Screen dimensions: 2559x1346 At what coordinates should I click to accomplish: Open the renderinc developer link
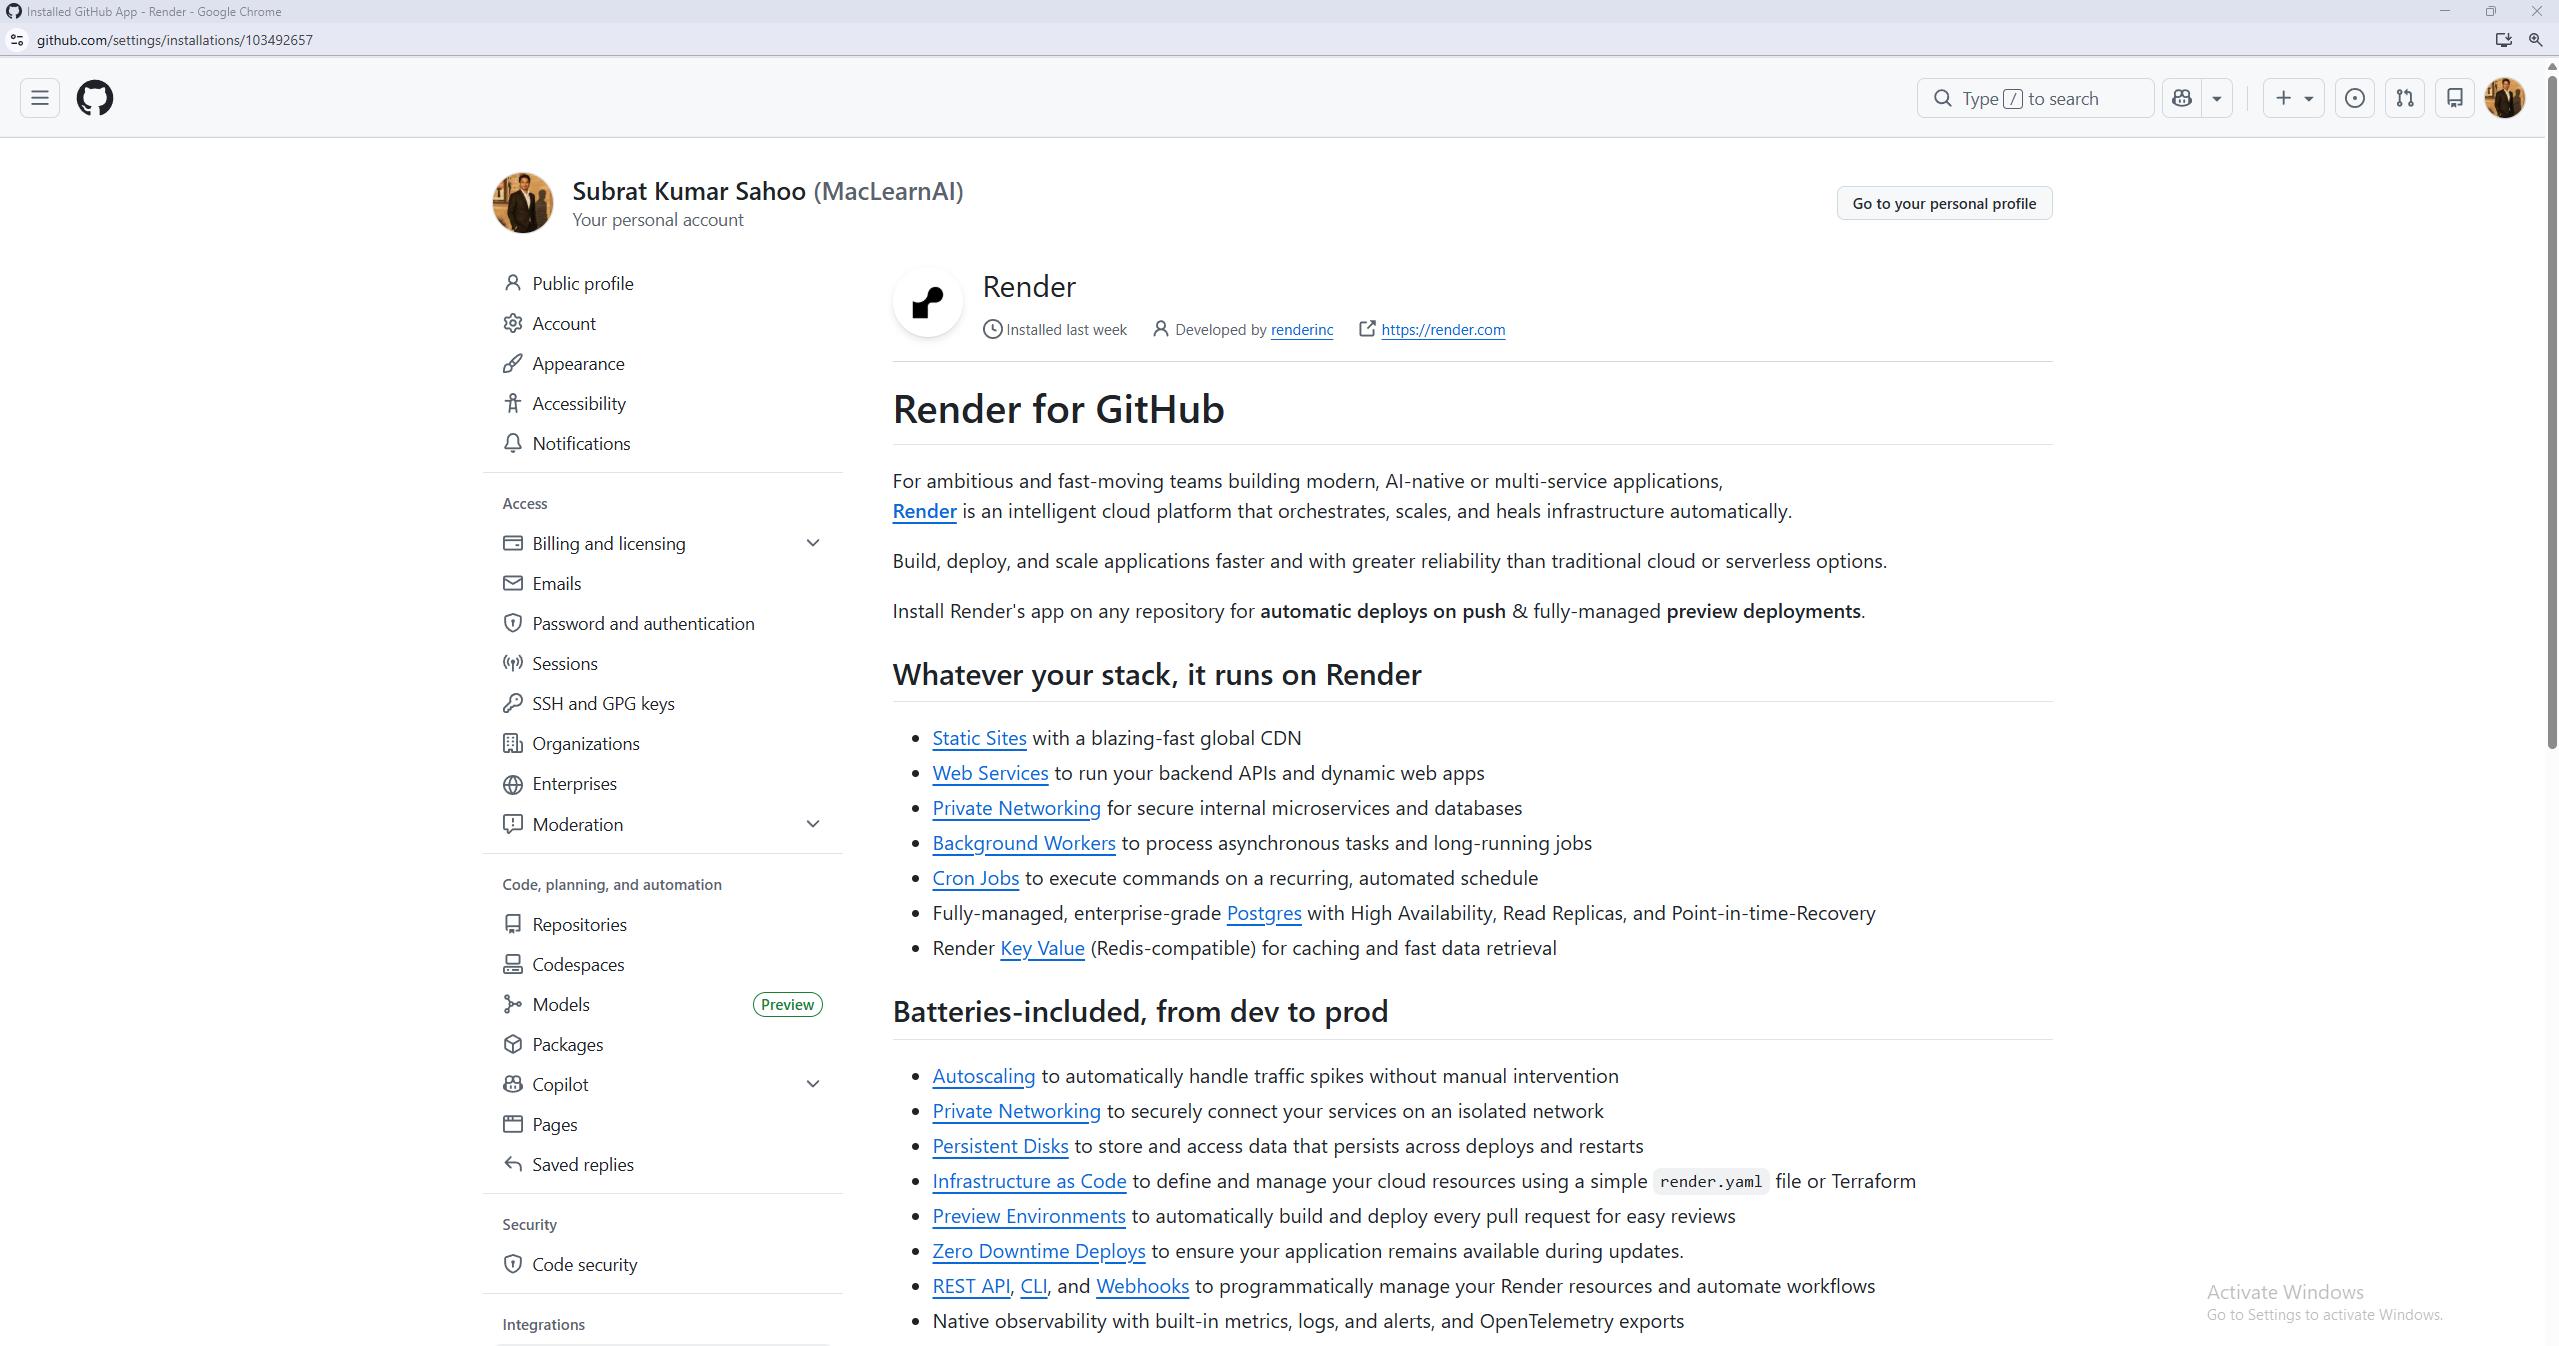point(1302,330)
